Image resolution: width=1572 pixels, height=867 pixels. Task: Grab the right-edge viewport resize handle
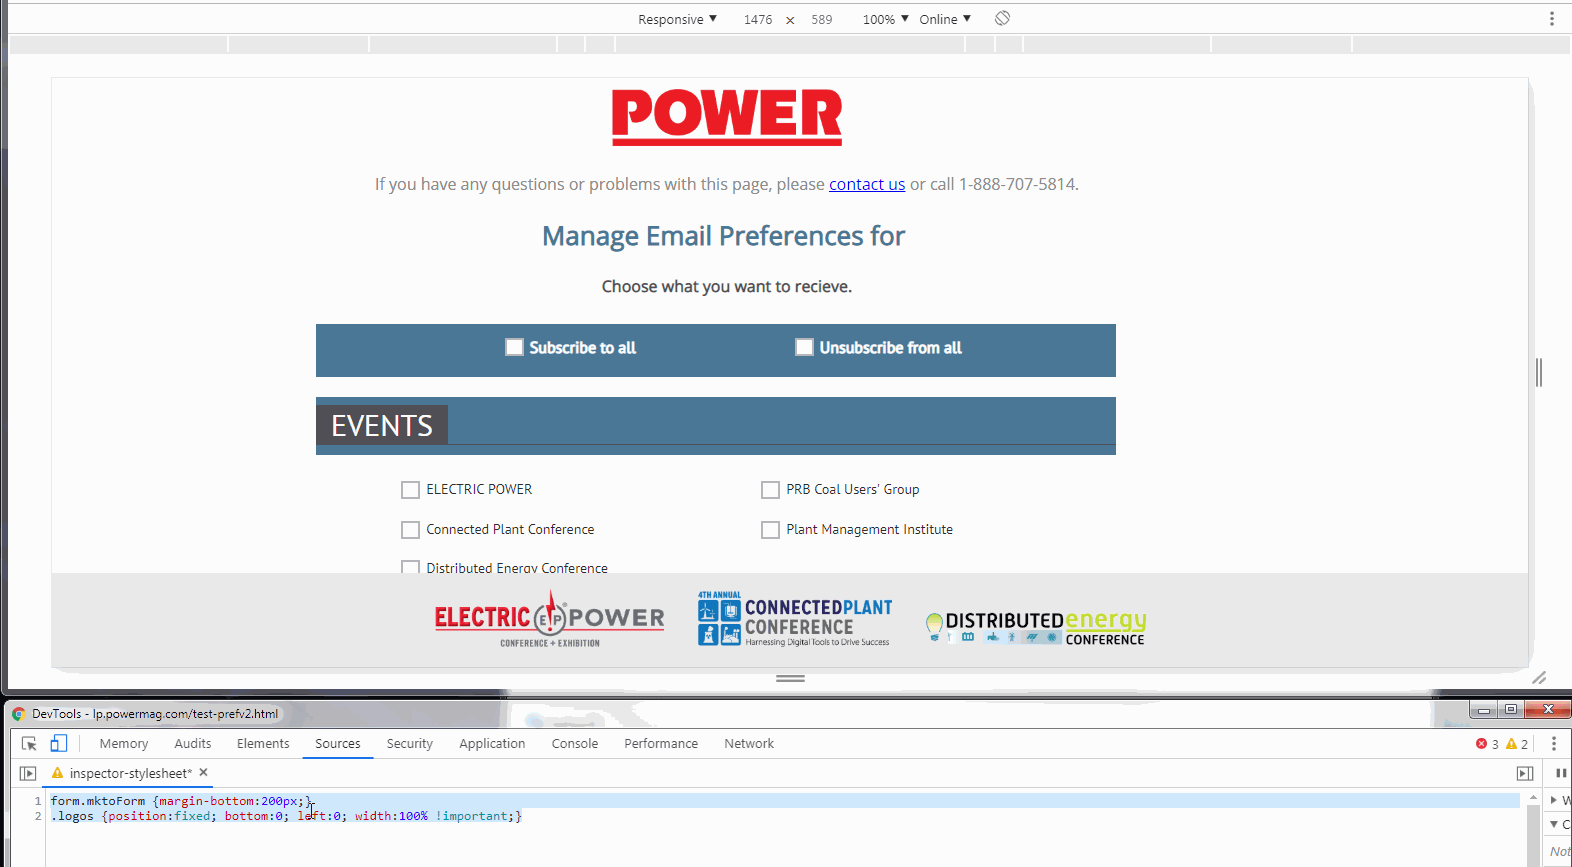point(1539,372)
